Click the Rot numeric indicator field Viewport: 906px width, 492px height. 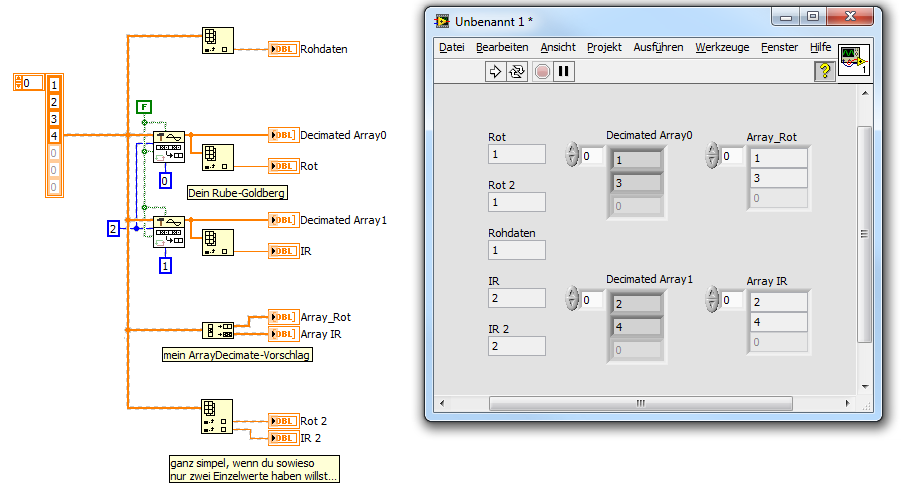517,154
